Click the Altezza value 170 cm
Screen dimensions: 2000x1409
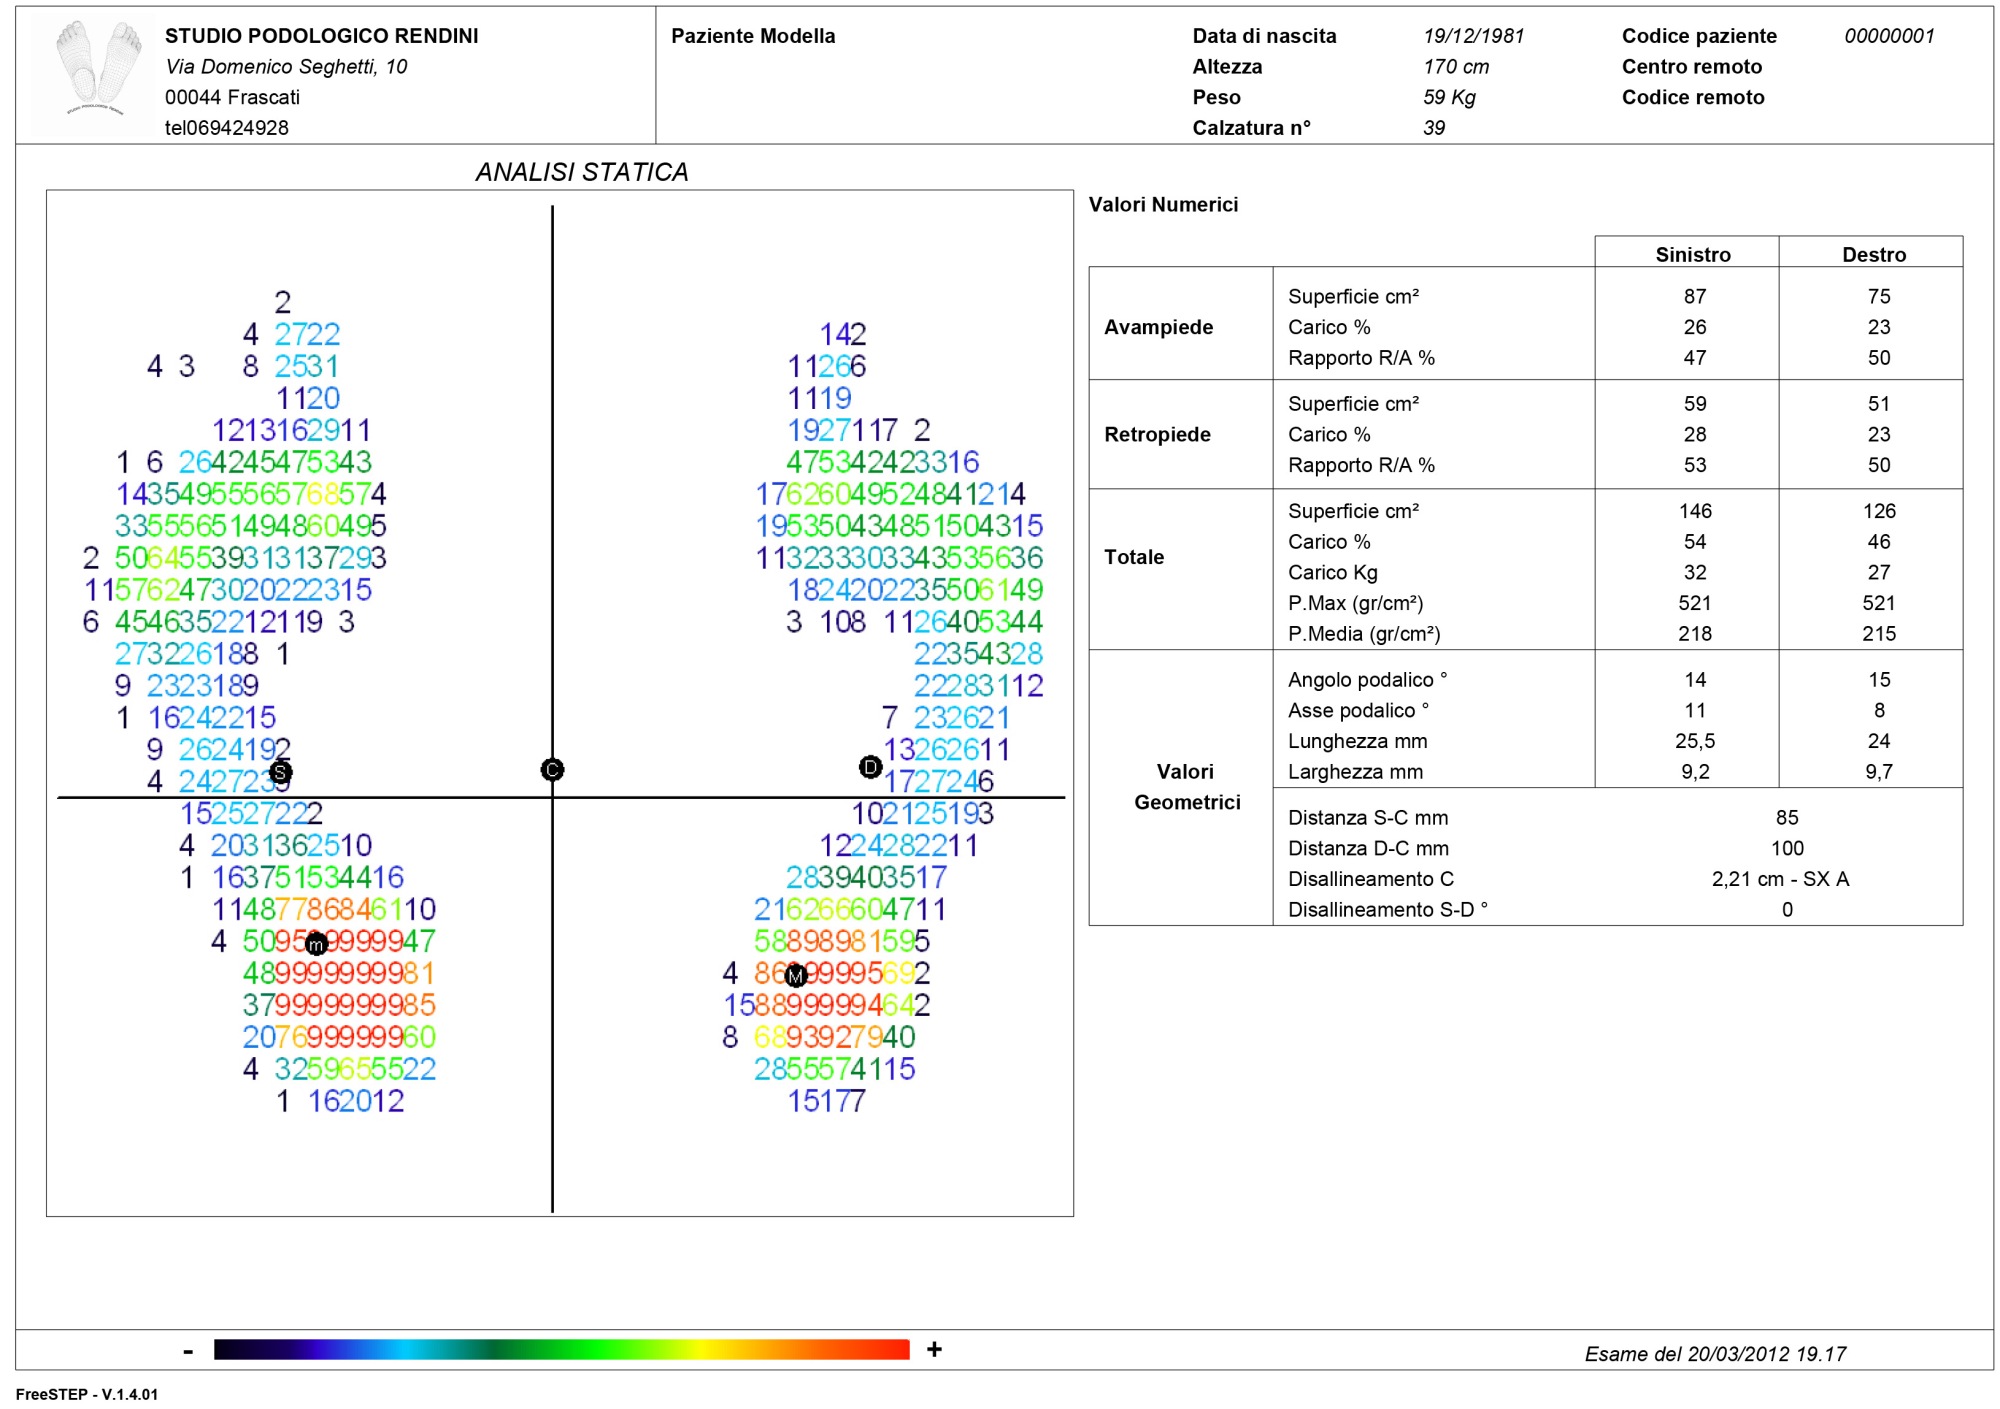pos(1456,66)
